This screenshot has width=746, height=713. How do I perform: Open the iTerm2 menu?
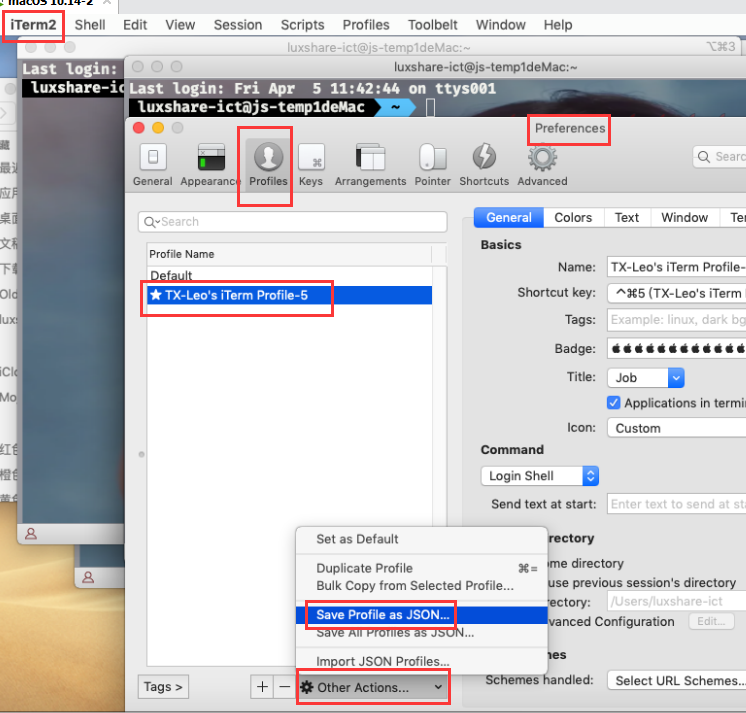[x=33, y=25]
